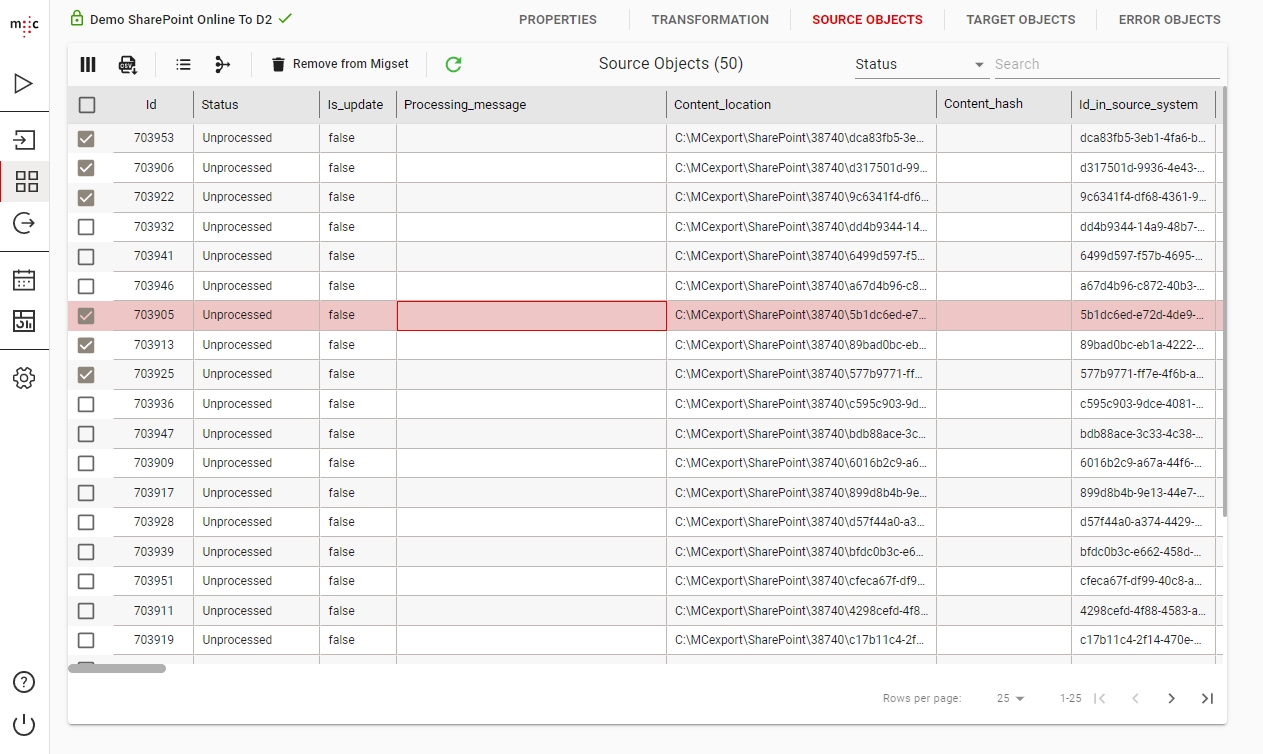Viewport: 1263px width, 754px height.
Task: Export table using the CSV icon
Action: click(128, 65)
